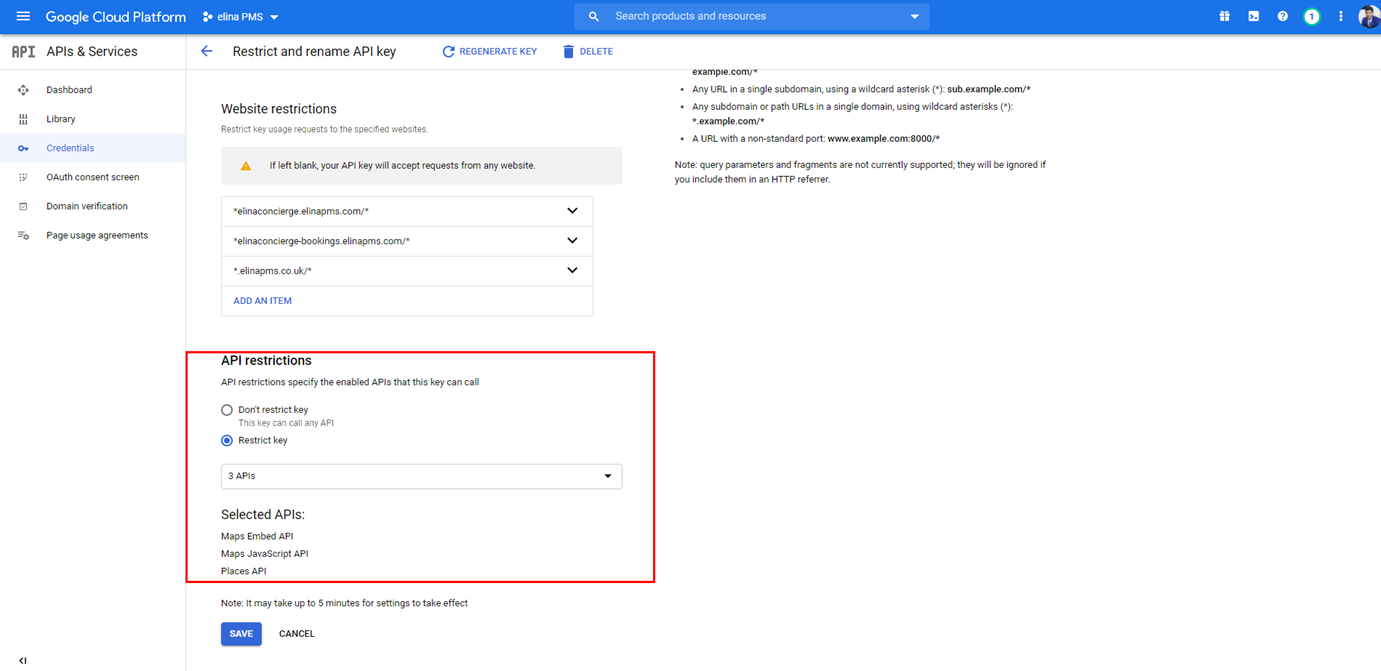Image resolution: width=1381 pixels, height=671 pixels.
Task: Cancel the API key changes
Action: point(297,634)
